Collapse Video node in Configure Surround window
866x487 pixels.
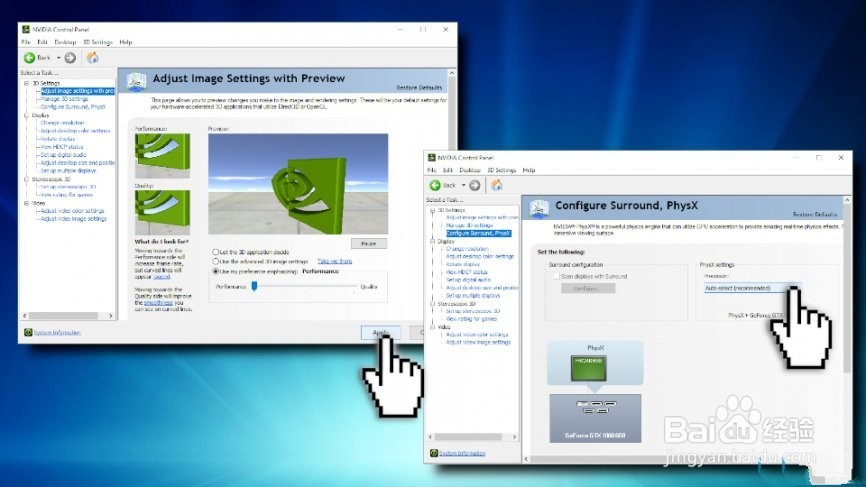click(x=432, y=327)
